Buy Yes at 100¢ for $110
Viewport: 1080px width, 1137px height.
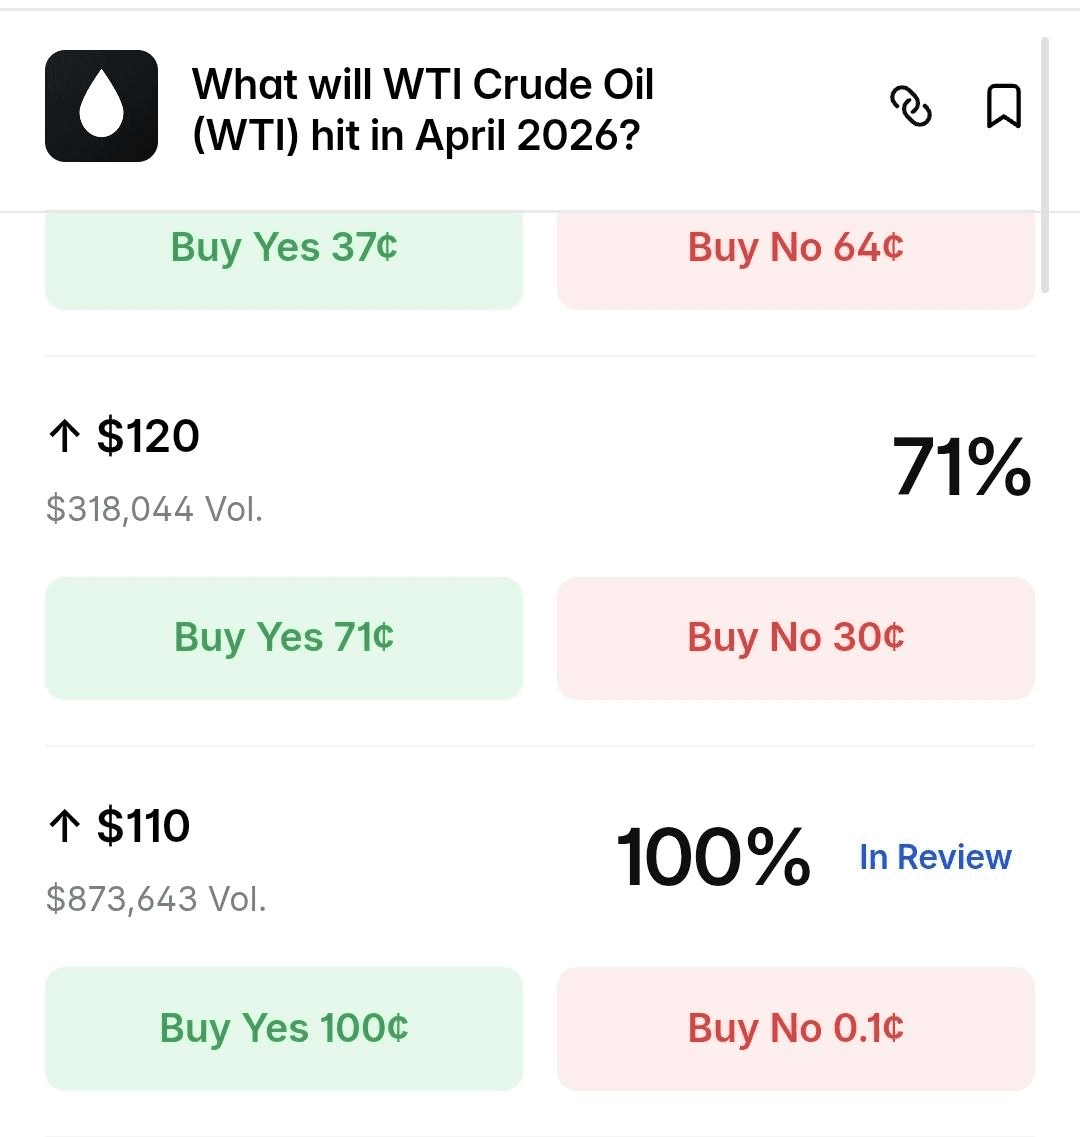tap(284, 1028)
